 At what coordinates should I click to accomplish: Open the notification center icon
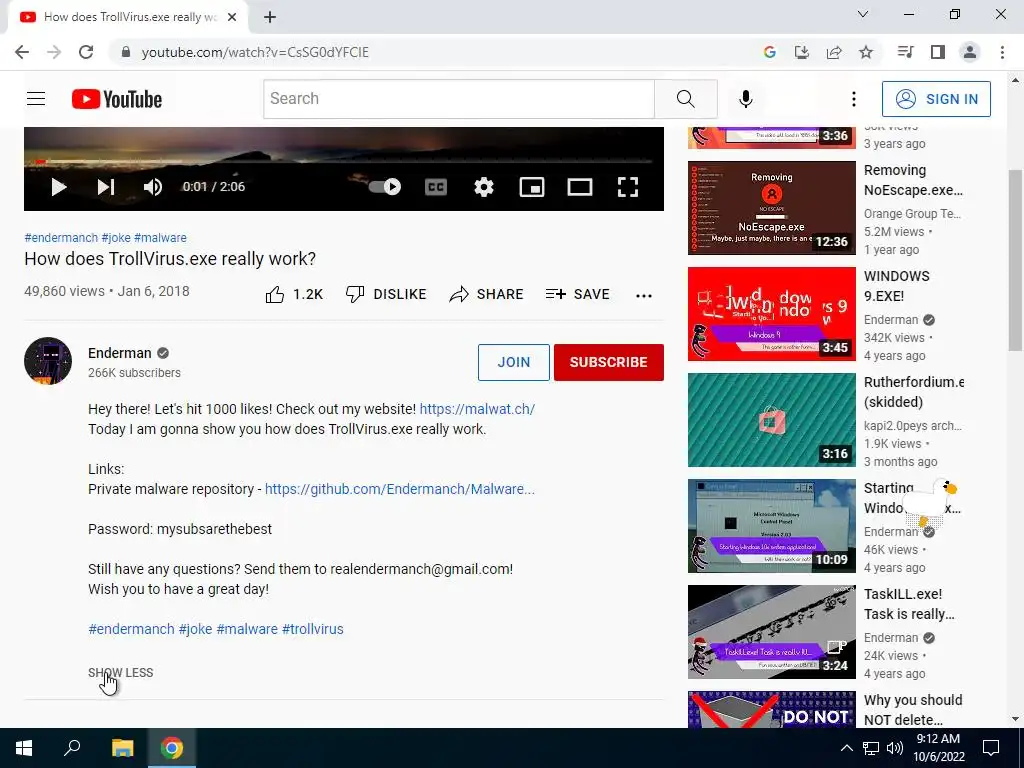991,748
